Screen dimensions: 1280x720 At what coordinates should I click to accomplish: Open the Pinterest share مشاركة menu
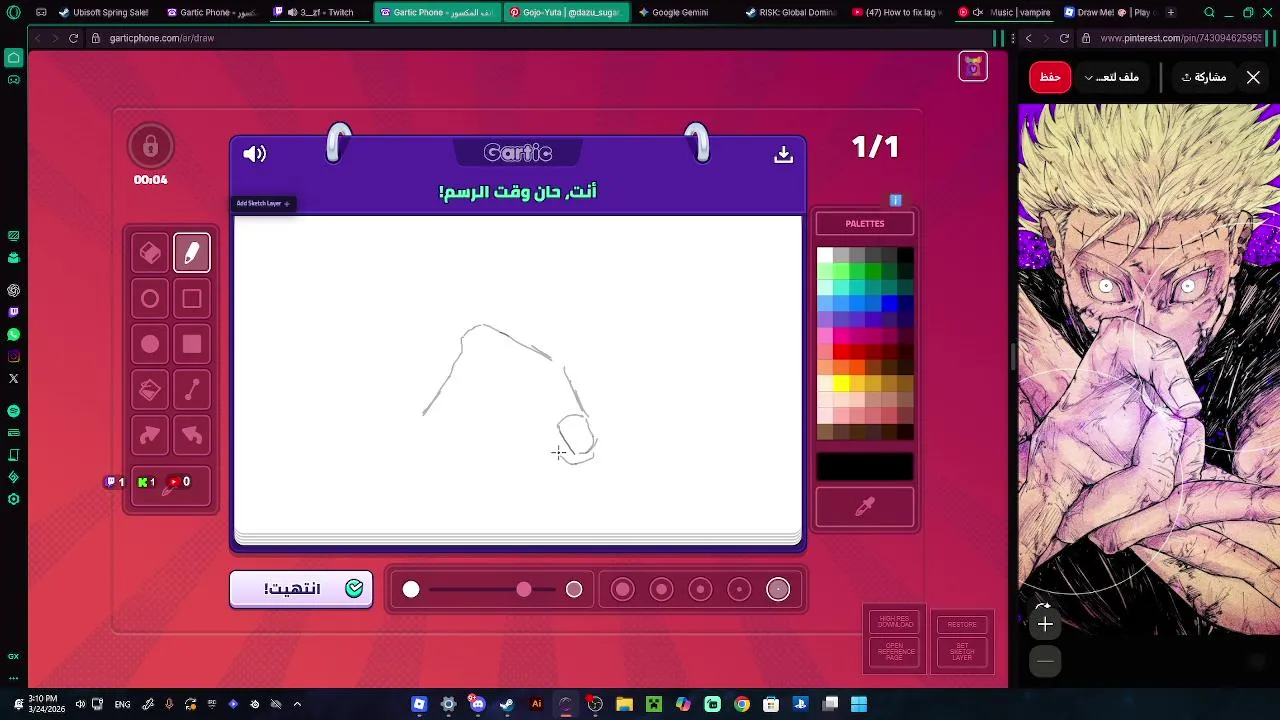coord(1204,77)
